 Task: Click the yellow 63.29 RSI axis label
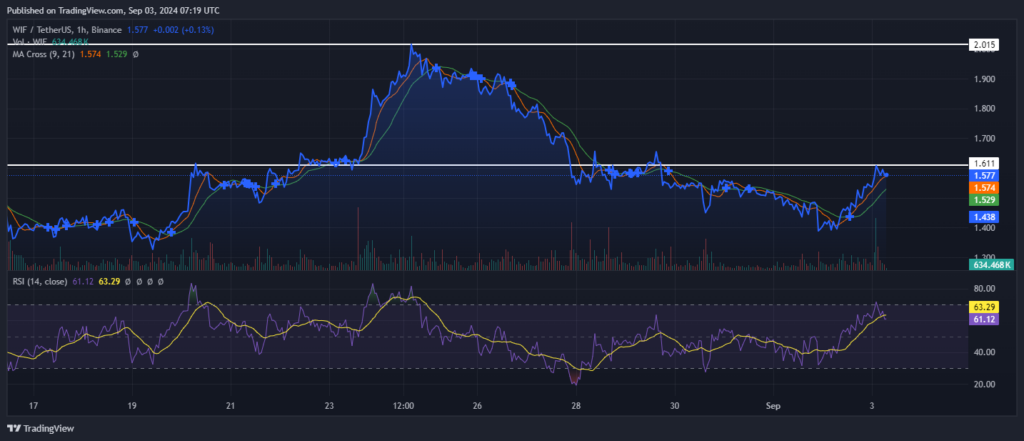pyautogui.click(x=983, y=306)
